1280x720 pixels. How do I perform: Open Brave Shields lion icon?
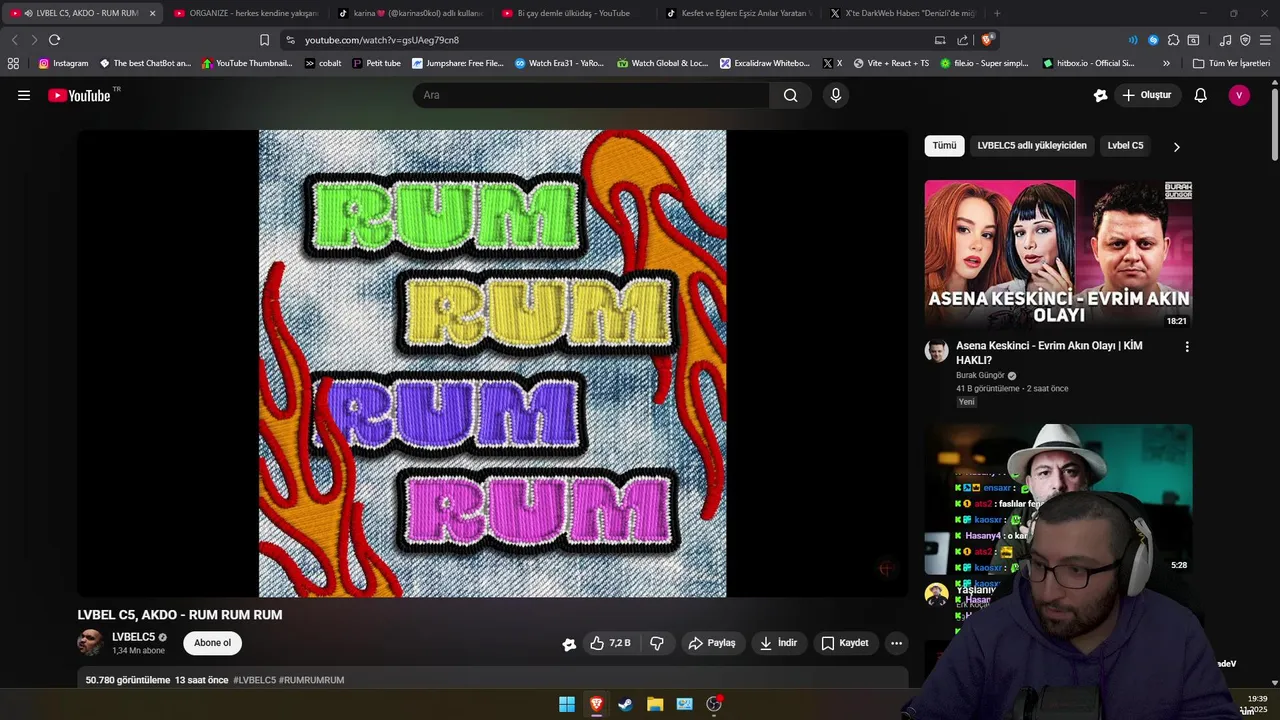click(986, 40)
